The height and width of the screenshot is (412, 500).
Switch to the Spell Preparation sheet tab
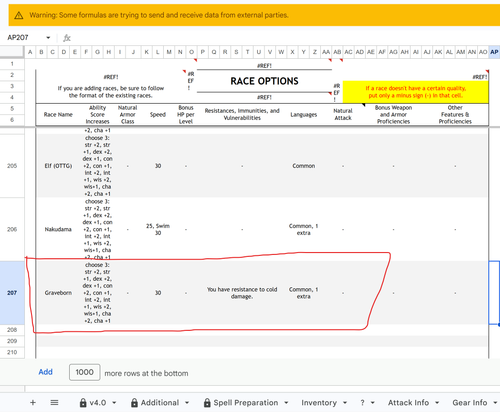(x=246, y=403)
